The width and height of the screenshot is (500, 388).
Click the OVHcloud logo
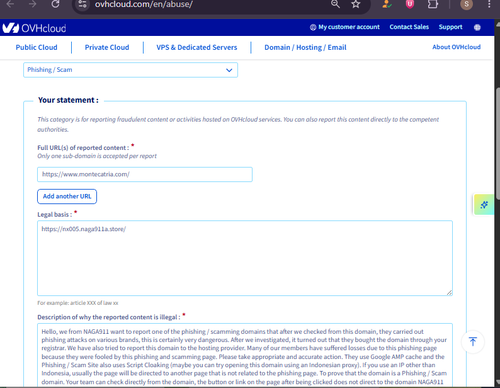click(x=34, y=28)
